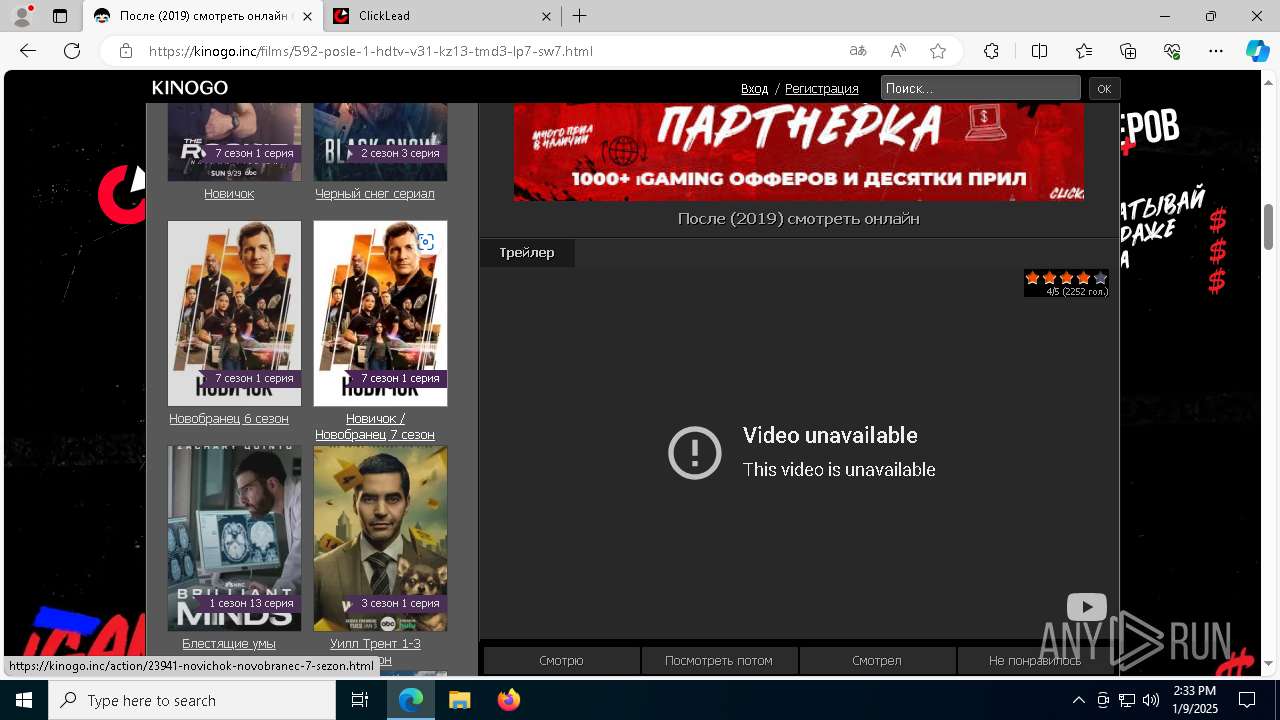Open the Новичок title link
The height and width of the screenshot is (720, 1280).
[229, 194]
